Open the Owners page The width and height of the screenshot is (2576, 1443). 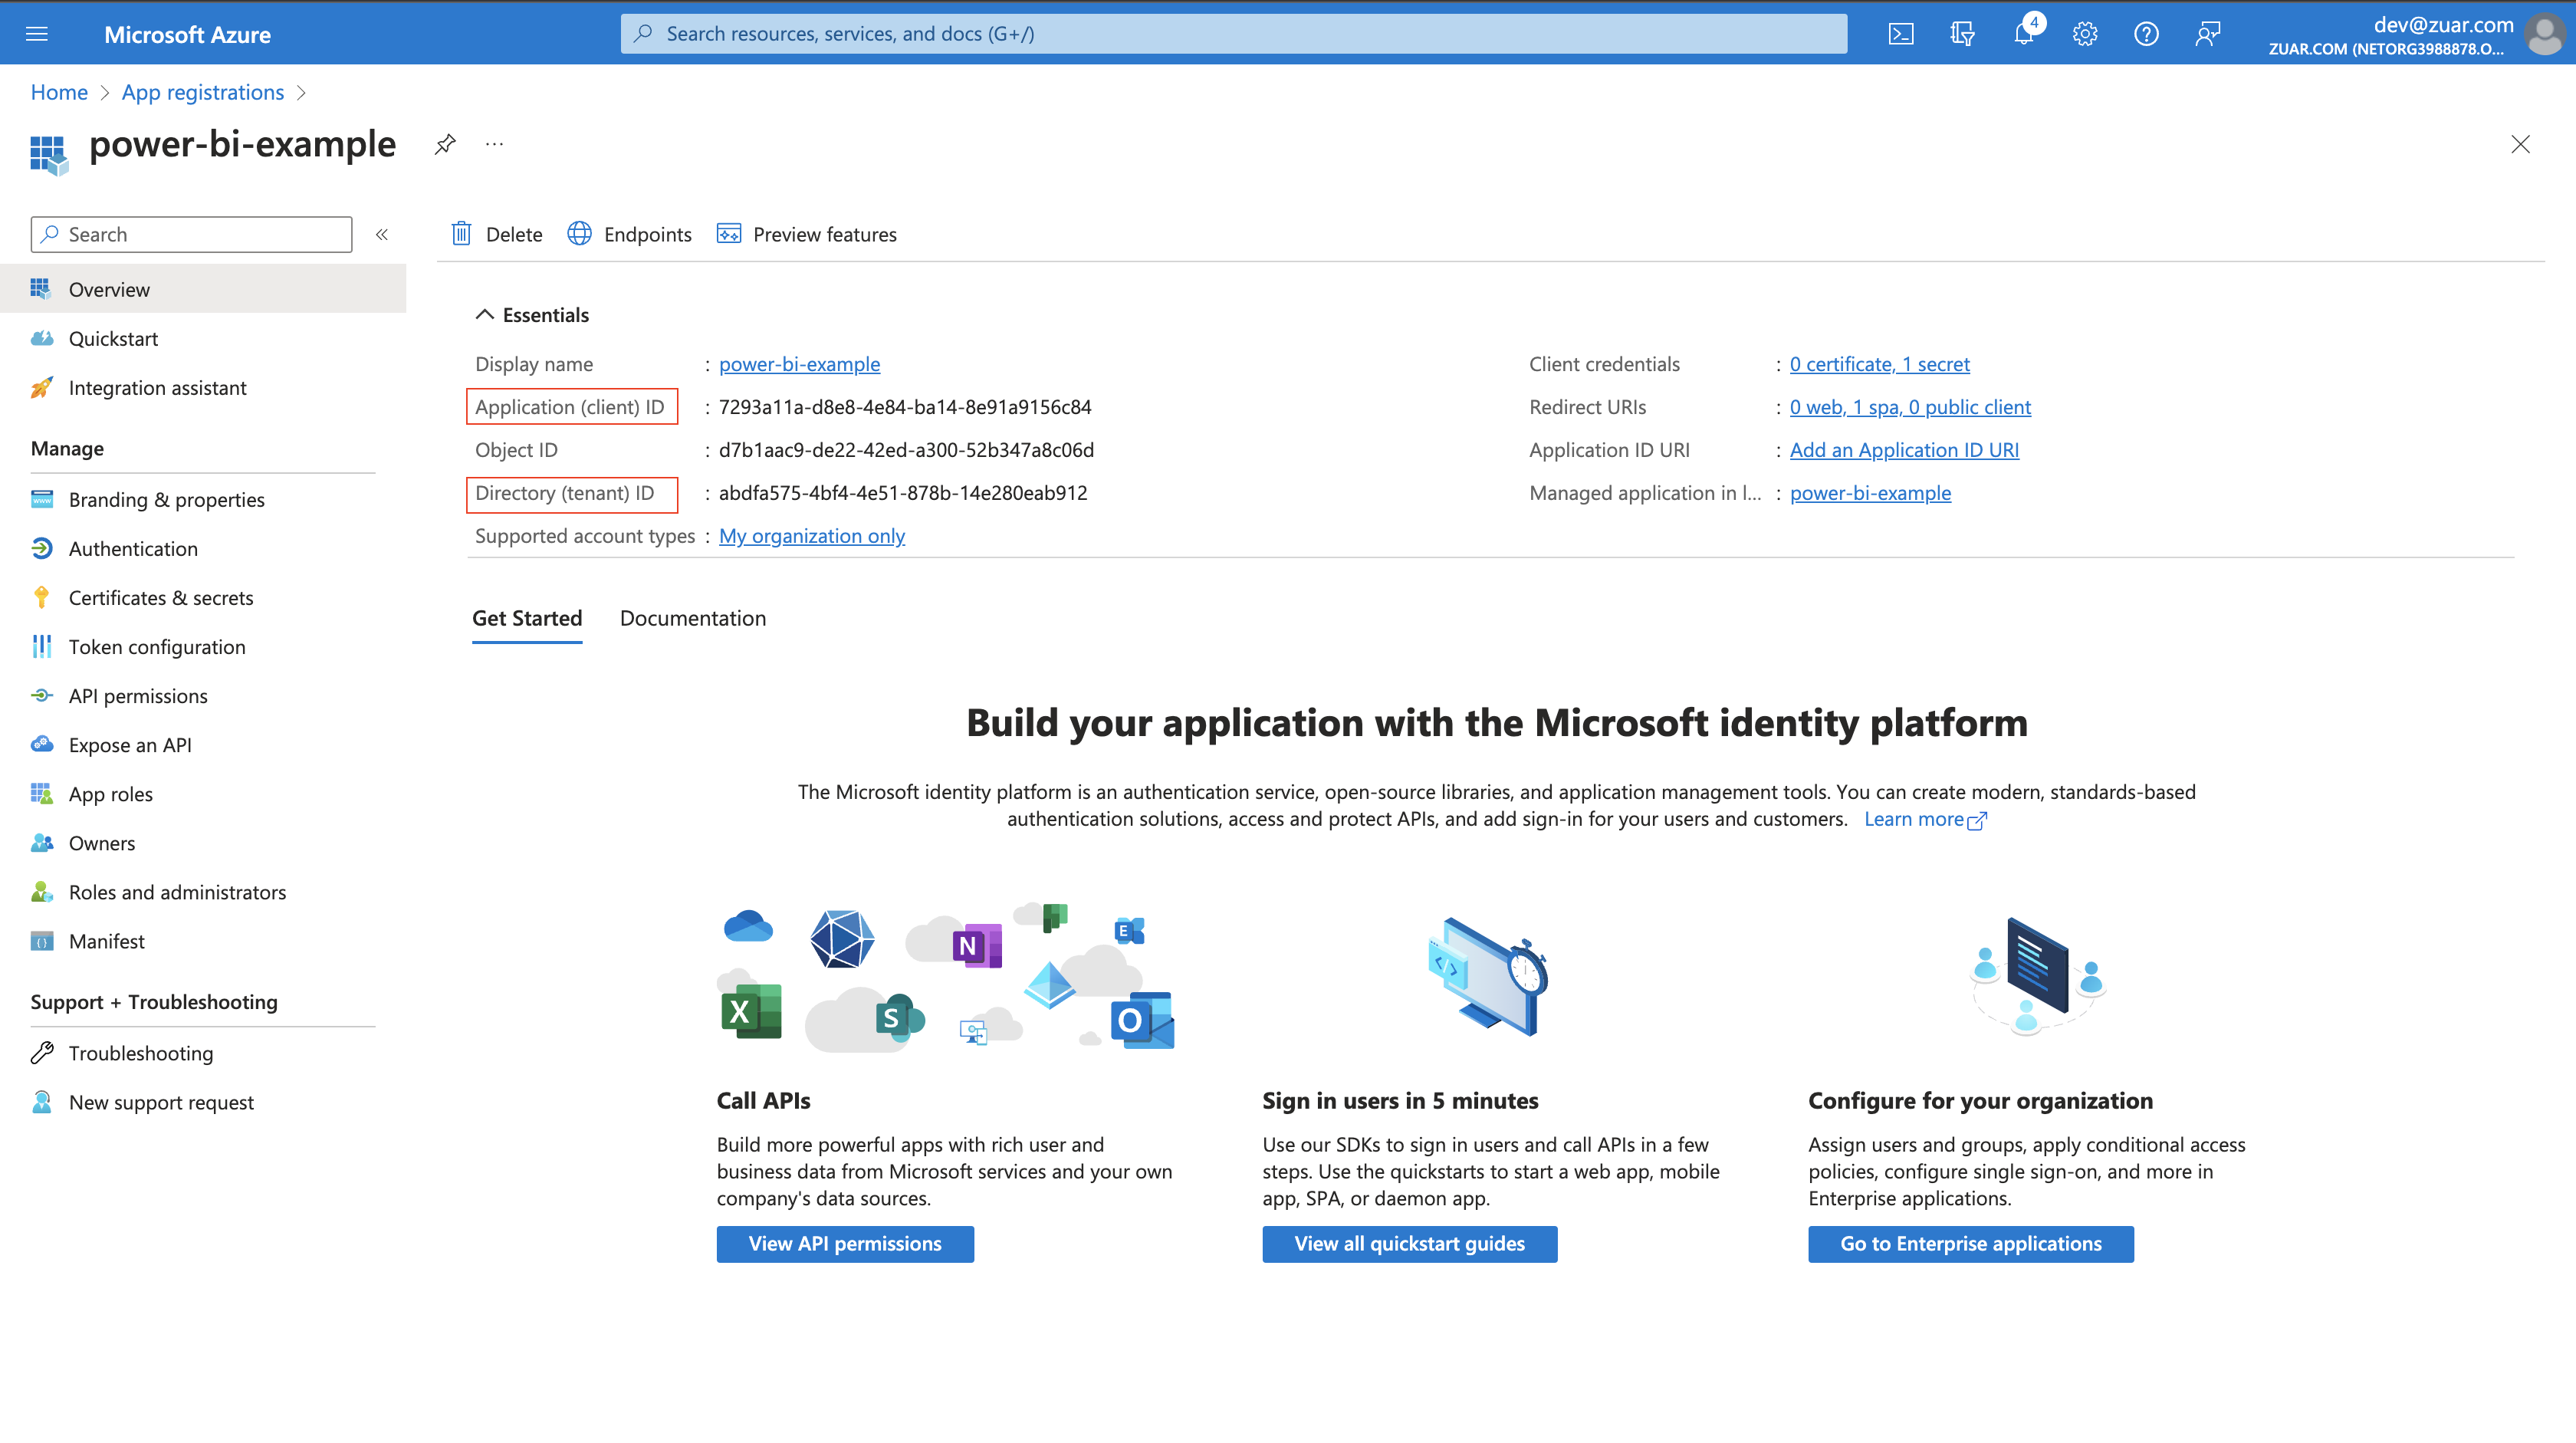point(203,842)
